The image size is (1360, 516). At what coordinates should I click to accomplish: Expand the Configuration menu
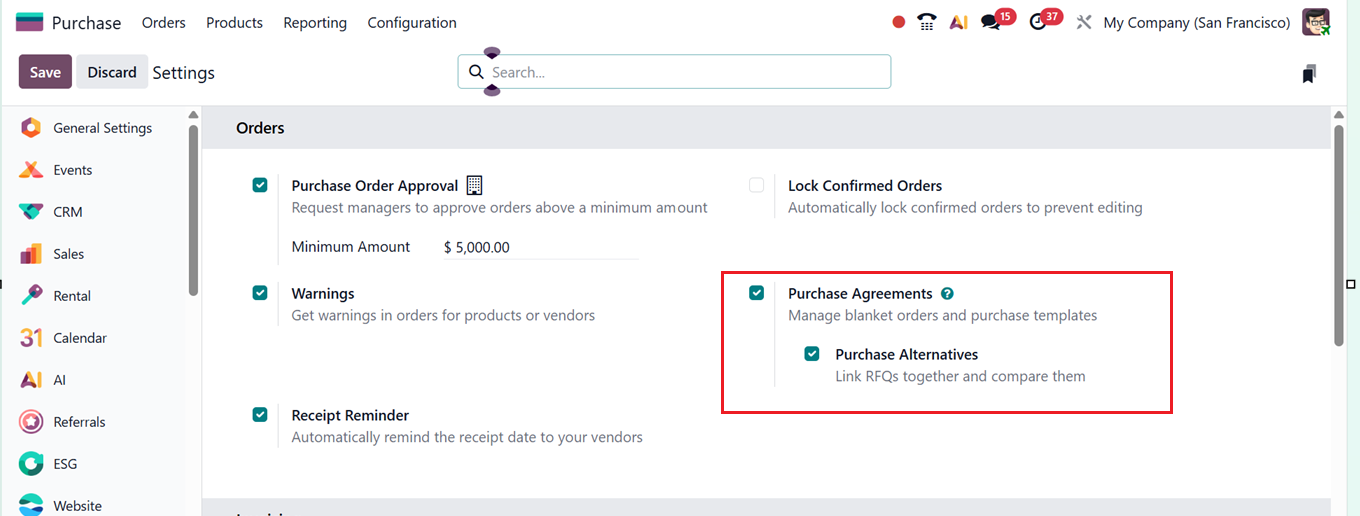point(412,22)
